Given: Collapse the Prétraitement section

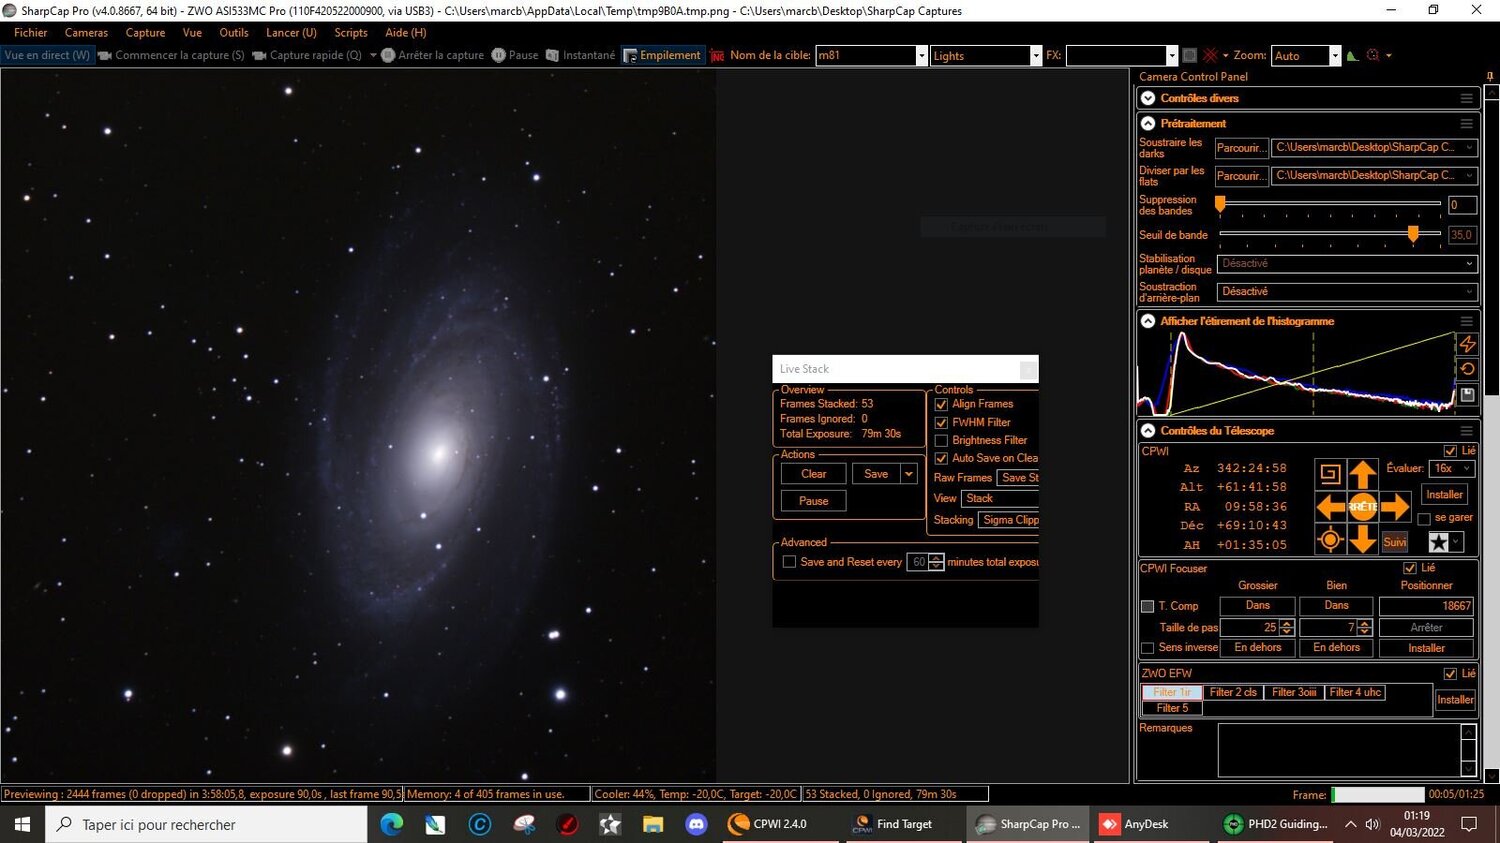Looking at the screenshot, I should click(1148, 124).
